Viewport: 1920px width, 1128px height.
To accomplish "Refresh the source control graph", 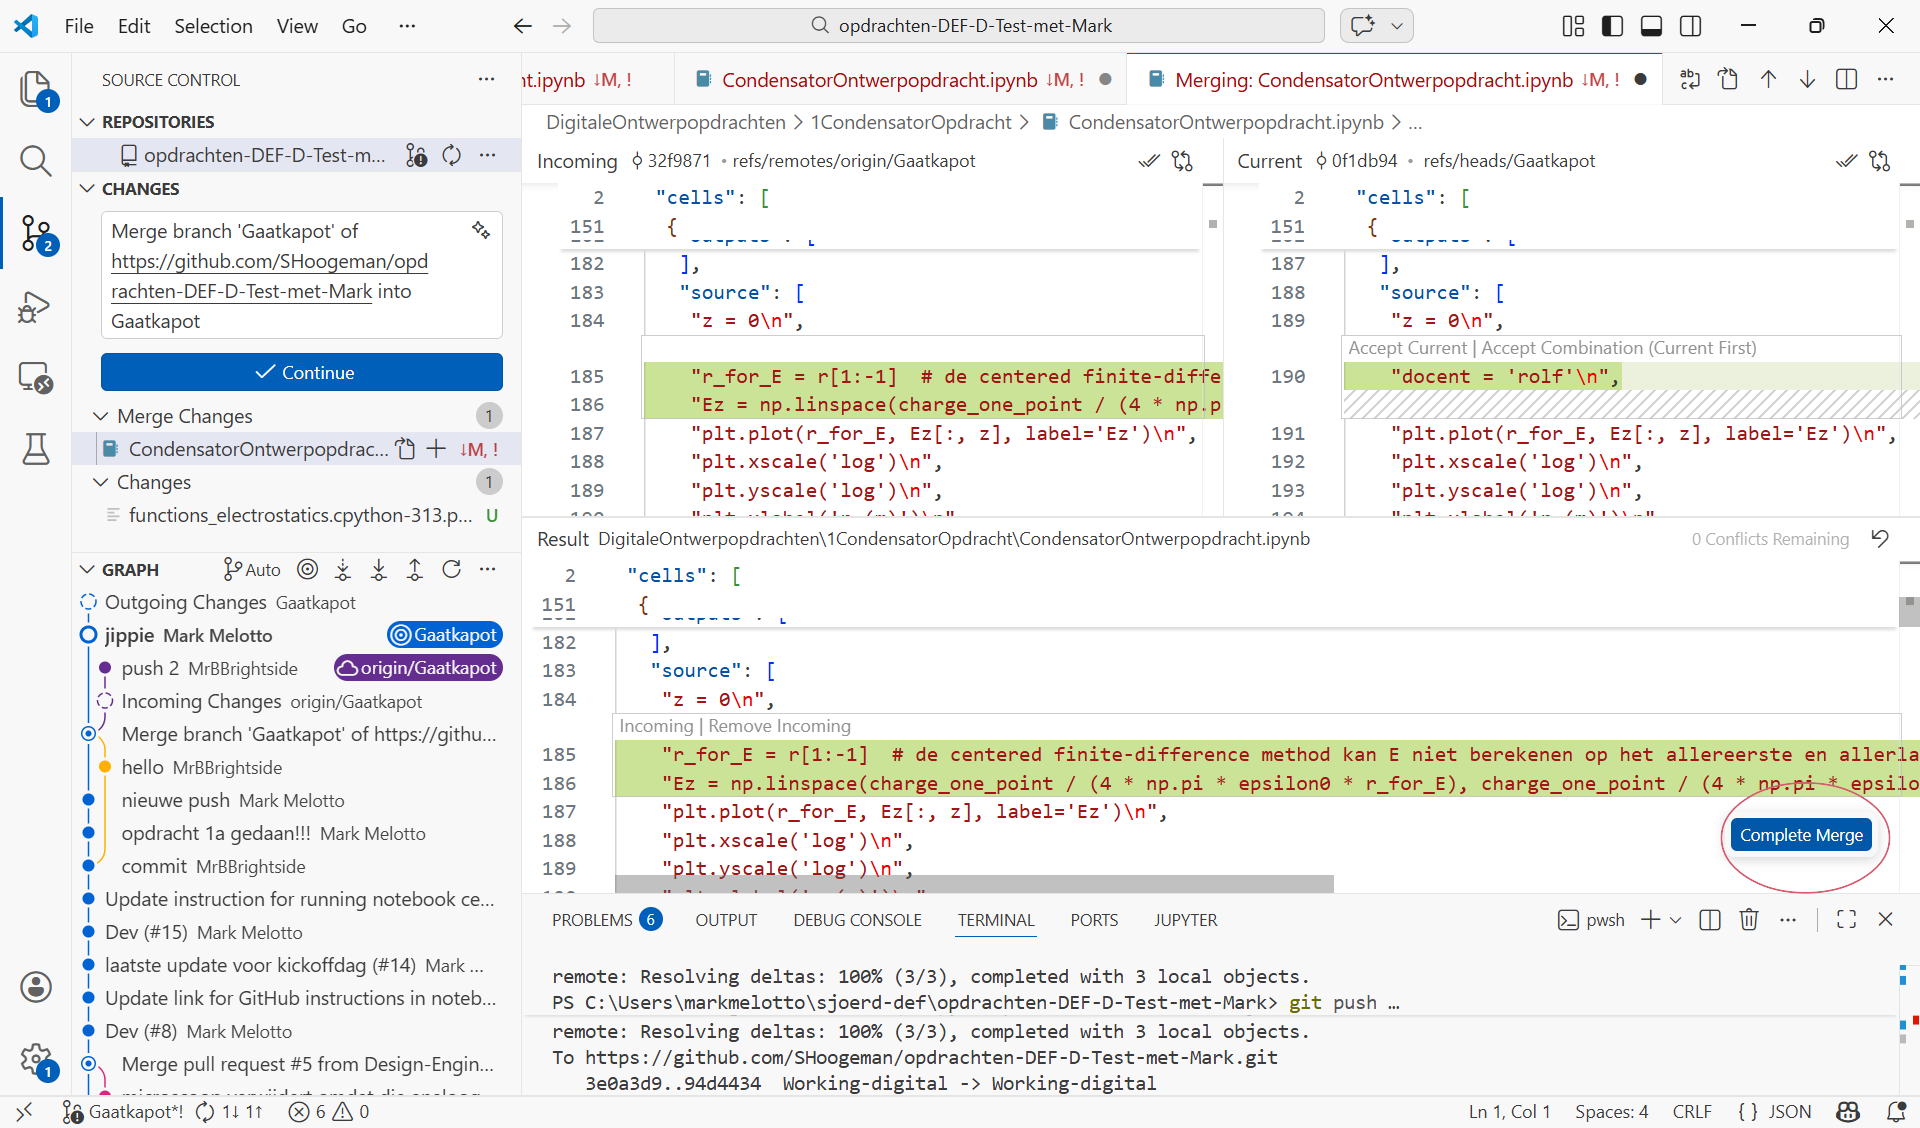I will pyautogui.click(x=452, y=569).
